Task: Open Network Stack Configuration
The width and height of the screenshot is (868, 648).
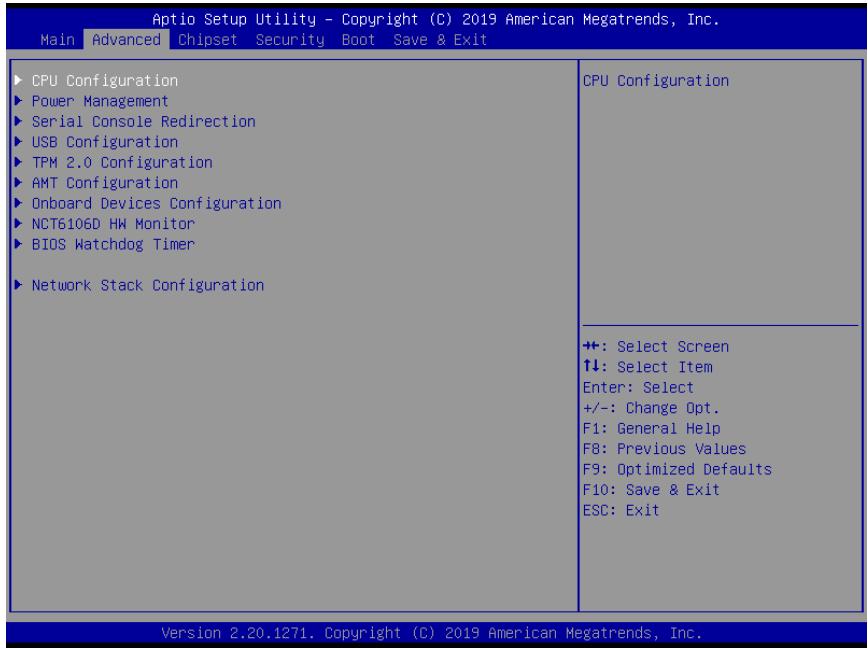Action: click(148, 286)
